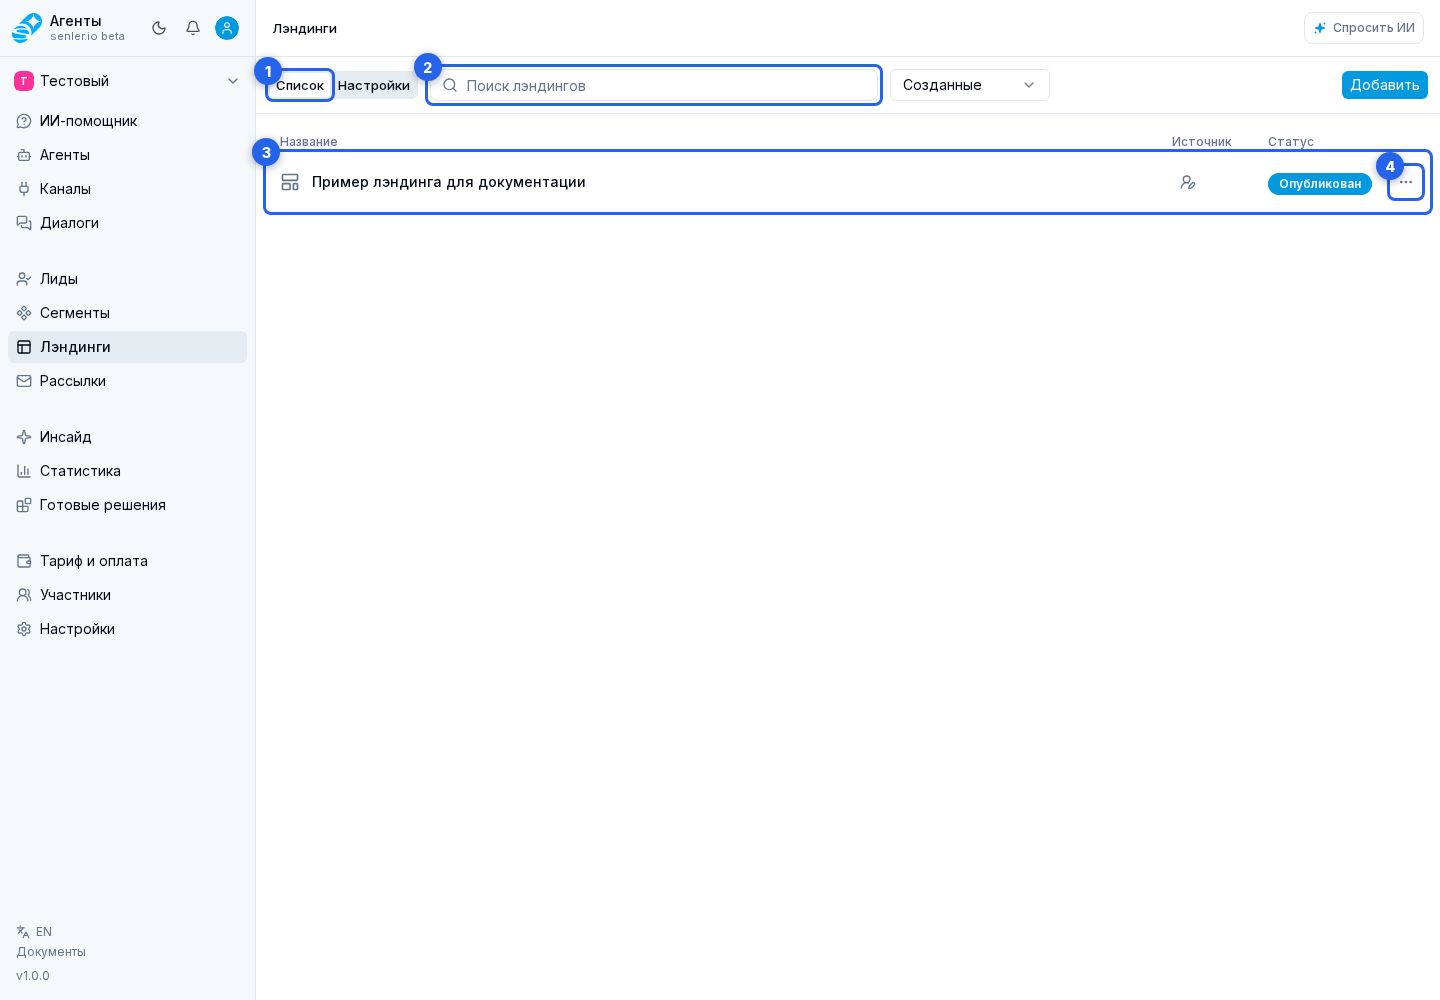Click the Добавить button
Viewport: 1440px width, 1000px height.
click(1385, 85)
